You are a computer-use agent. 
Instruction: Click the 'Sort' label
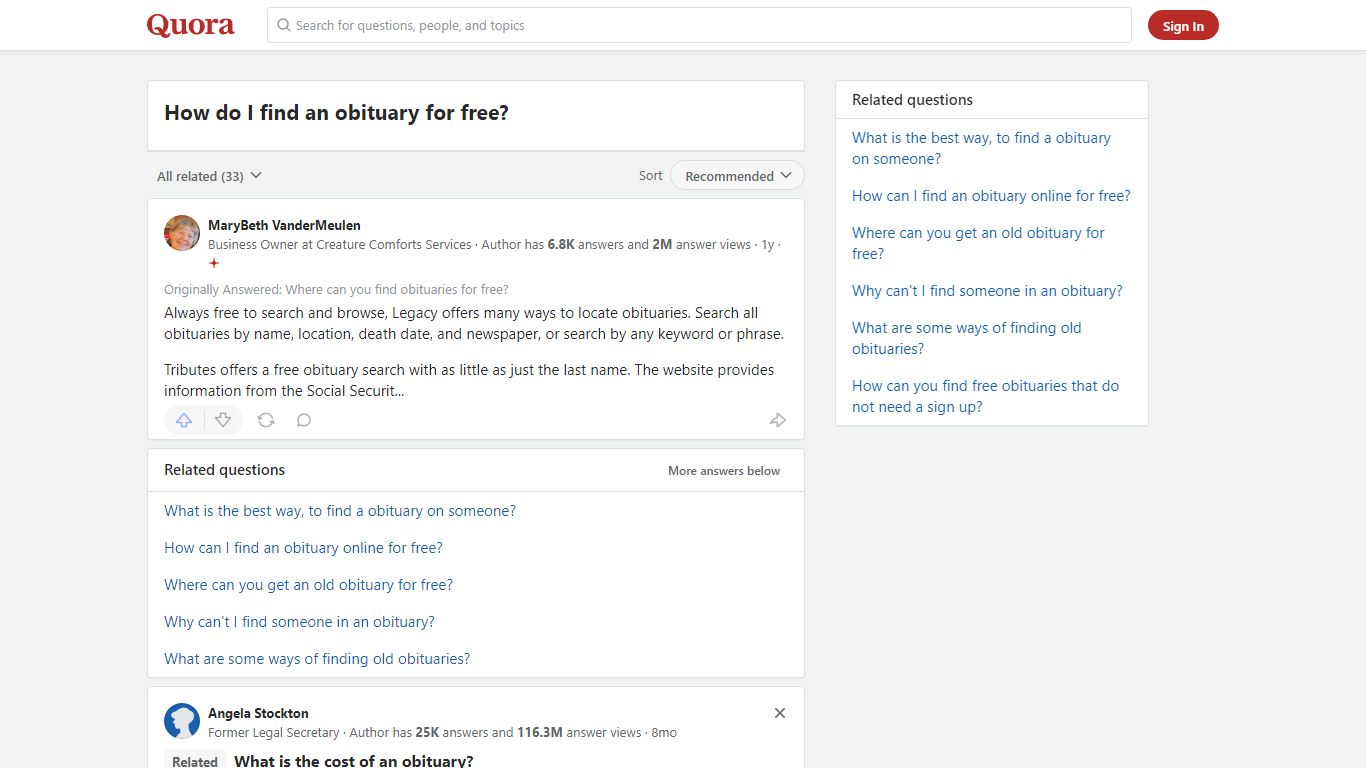651,175
